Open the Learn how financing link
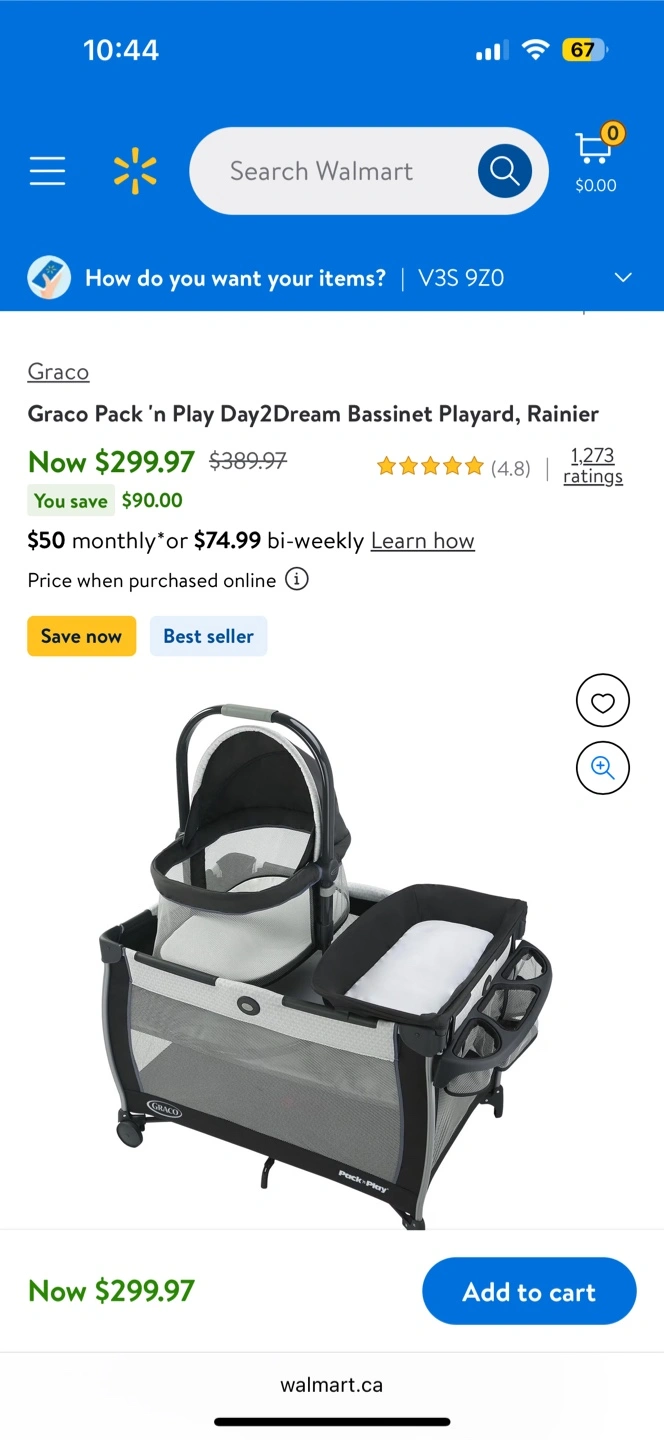The width and height of the screenshot is (664, 1440). coord(423,541)
